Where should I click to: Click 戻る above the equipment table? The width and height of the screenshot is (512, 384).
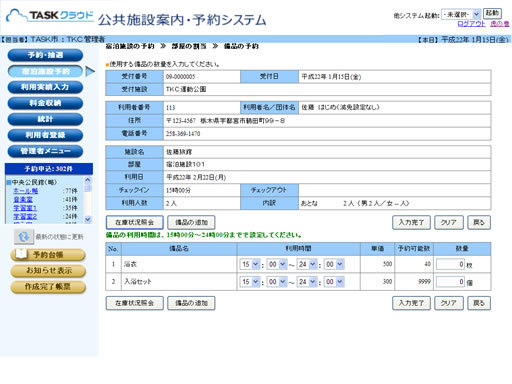click(479, 223)
